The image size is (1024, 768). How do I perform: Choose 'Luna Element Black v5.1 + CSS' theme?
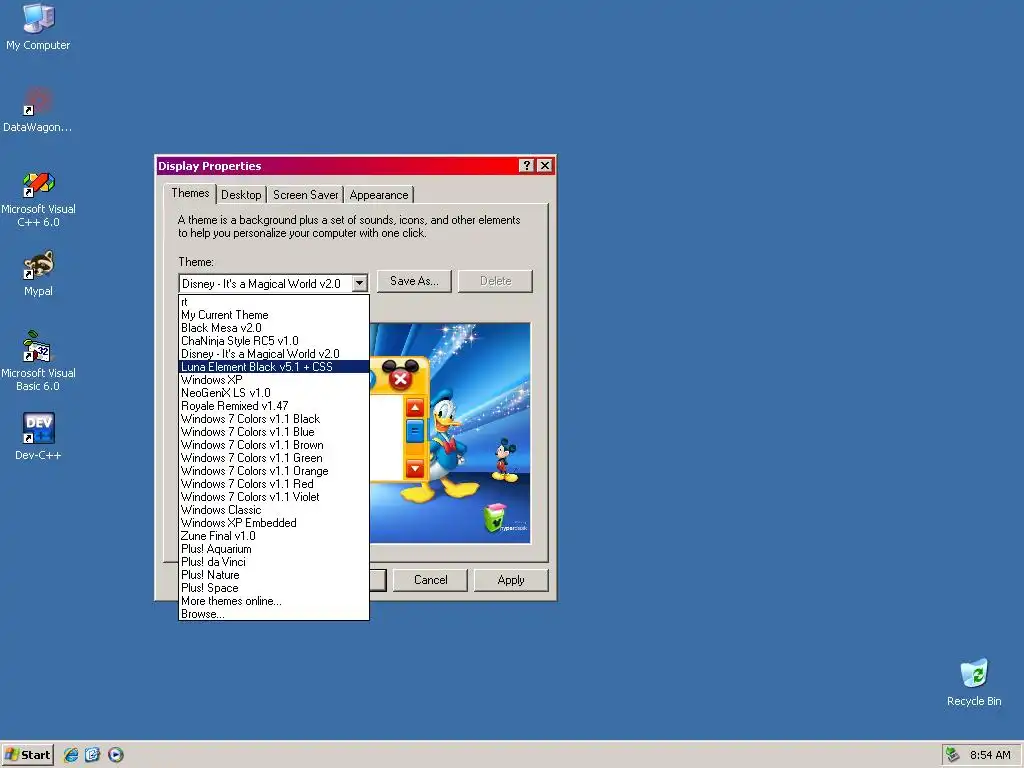274,367
